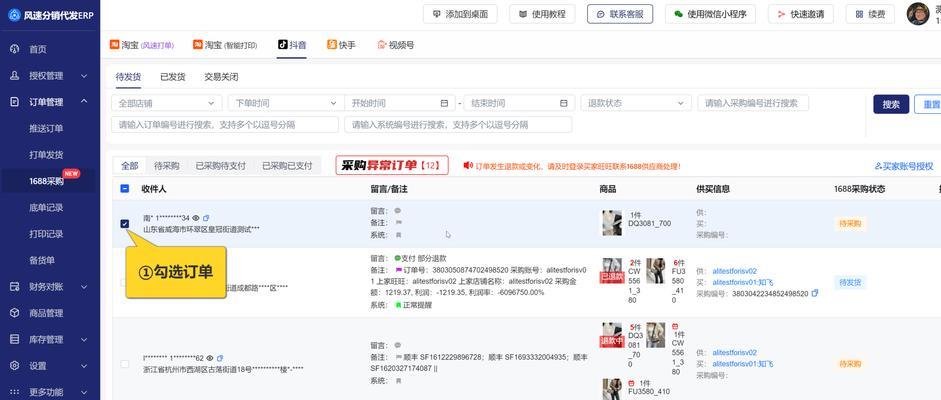Click the red speaker warning icon
The height and width of the screenshot is (400, 941).
pyautogui.click(x=468, y=166)
